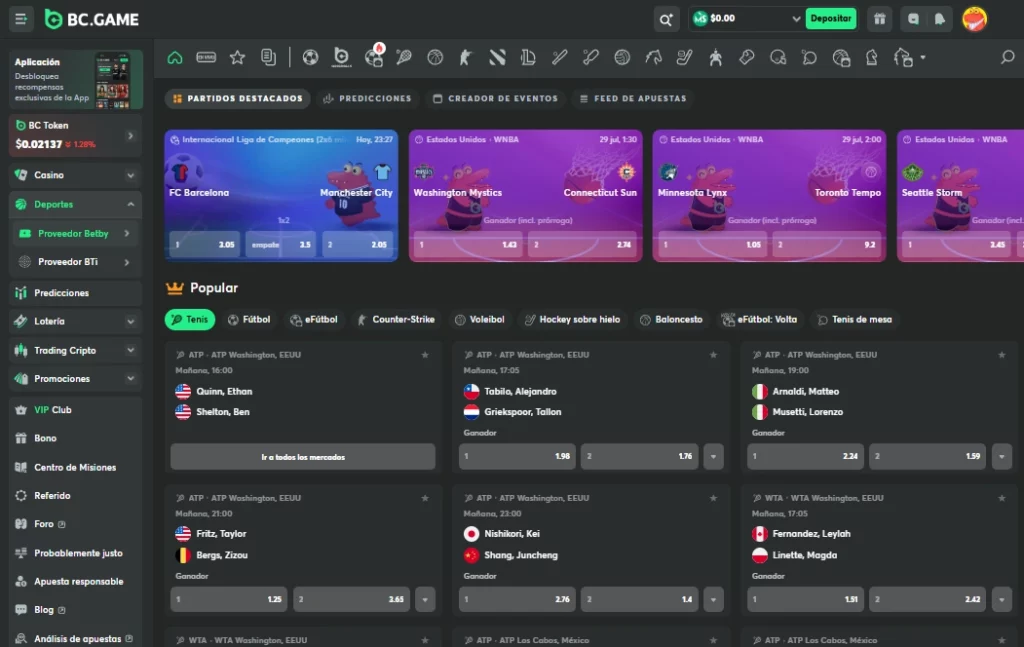Bet on empate at 3.5
Viewport: 1024px width, 647px height.
pyautogui.click(x=281, y=245)
